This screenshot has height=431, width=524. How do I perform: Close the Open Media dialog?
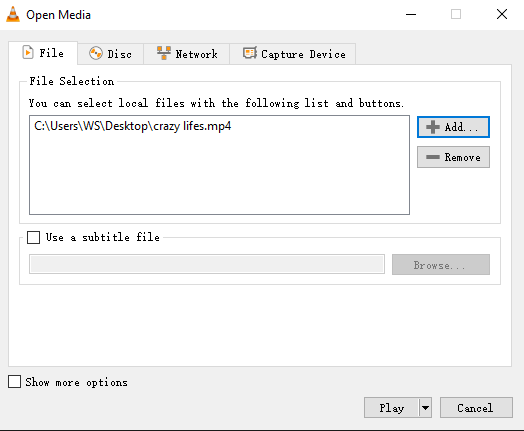coord(502,14)
